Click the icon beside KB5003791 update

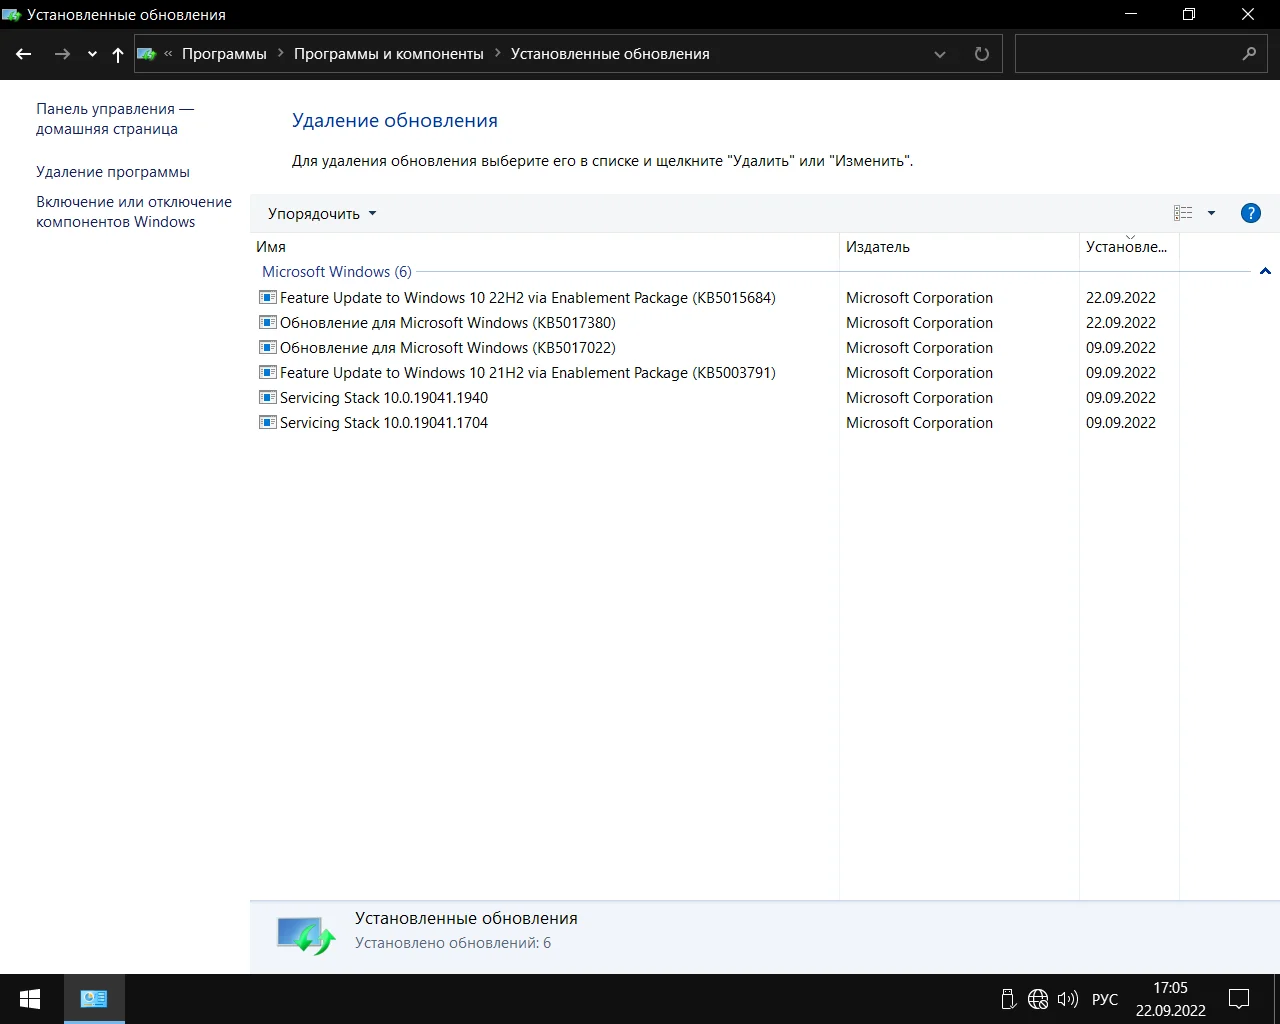point(267,372)
